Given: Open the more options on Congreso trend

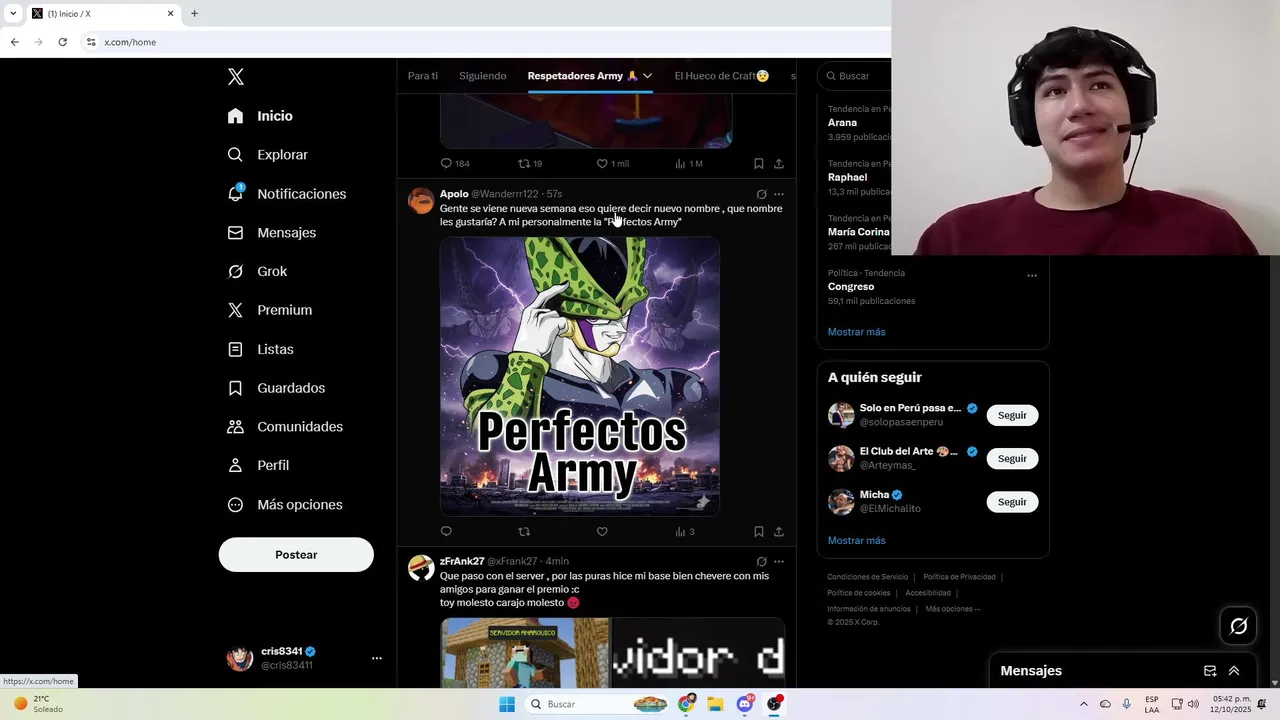Looking at the screenshot, I should [x=1032, y=275].
